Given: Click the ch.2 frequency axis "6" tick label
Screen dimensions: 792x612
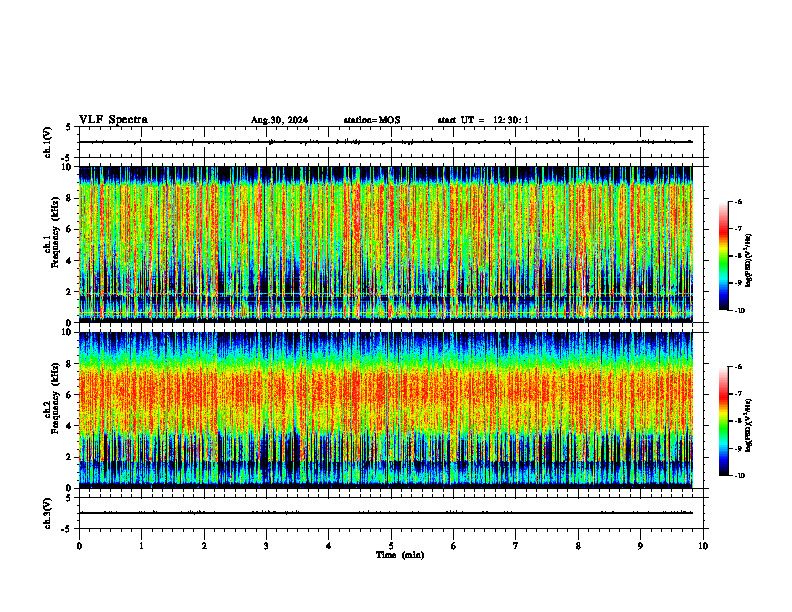Looking at the screenshot, I should coord(70,395).
